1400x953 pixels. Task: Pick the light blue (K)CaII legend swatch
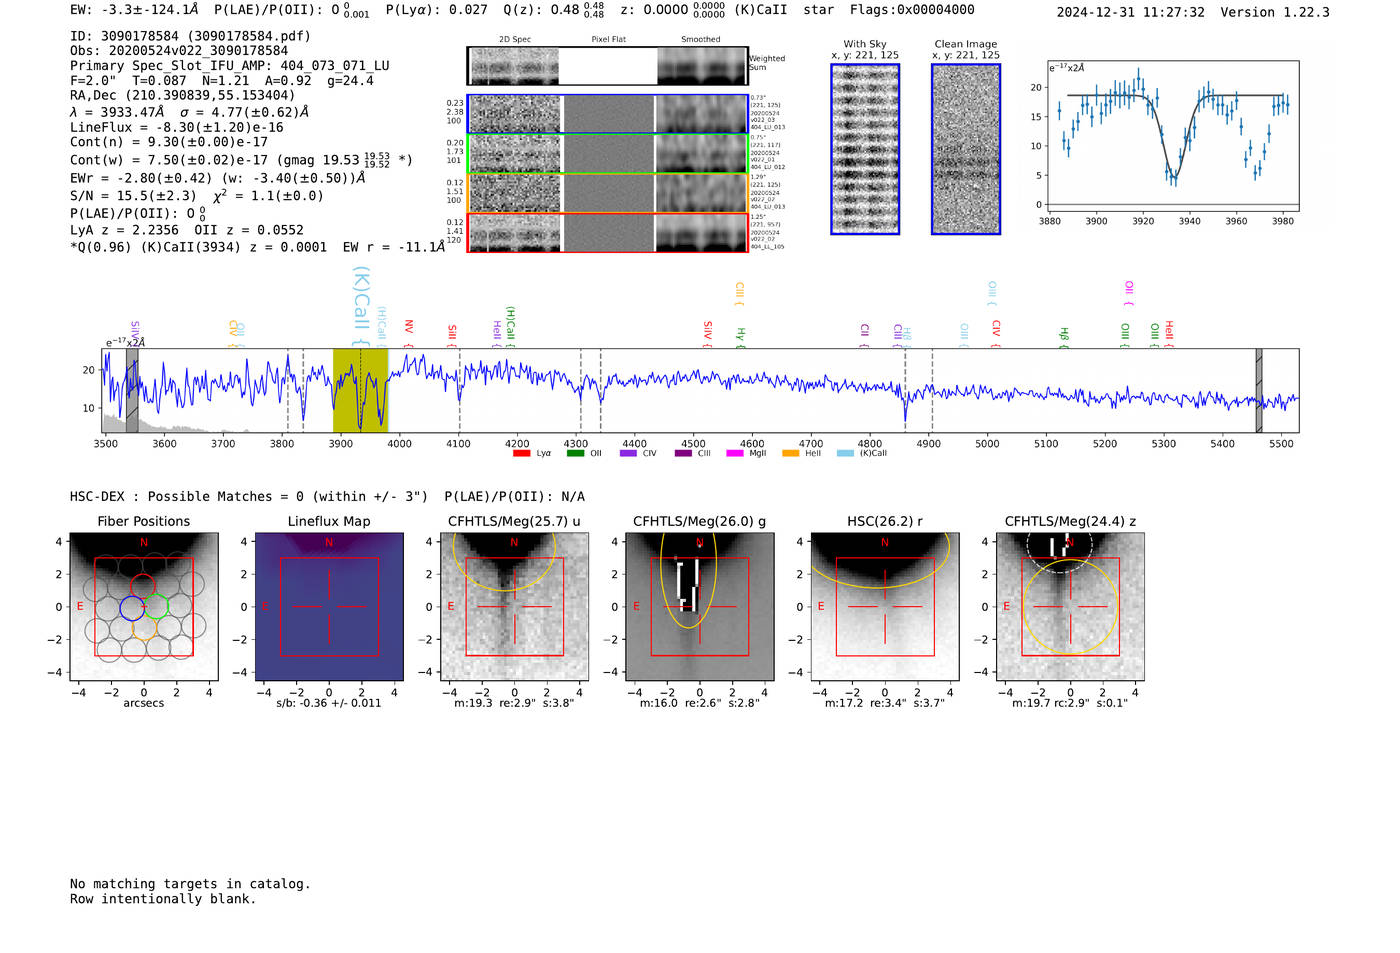[x=845, y=453]
